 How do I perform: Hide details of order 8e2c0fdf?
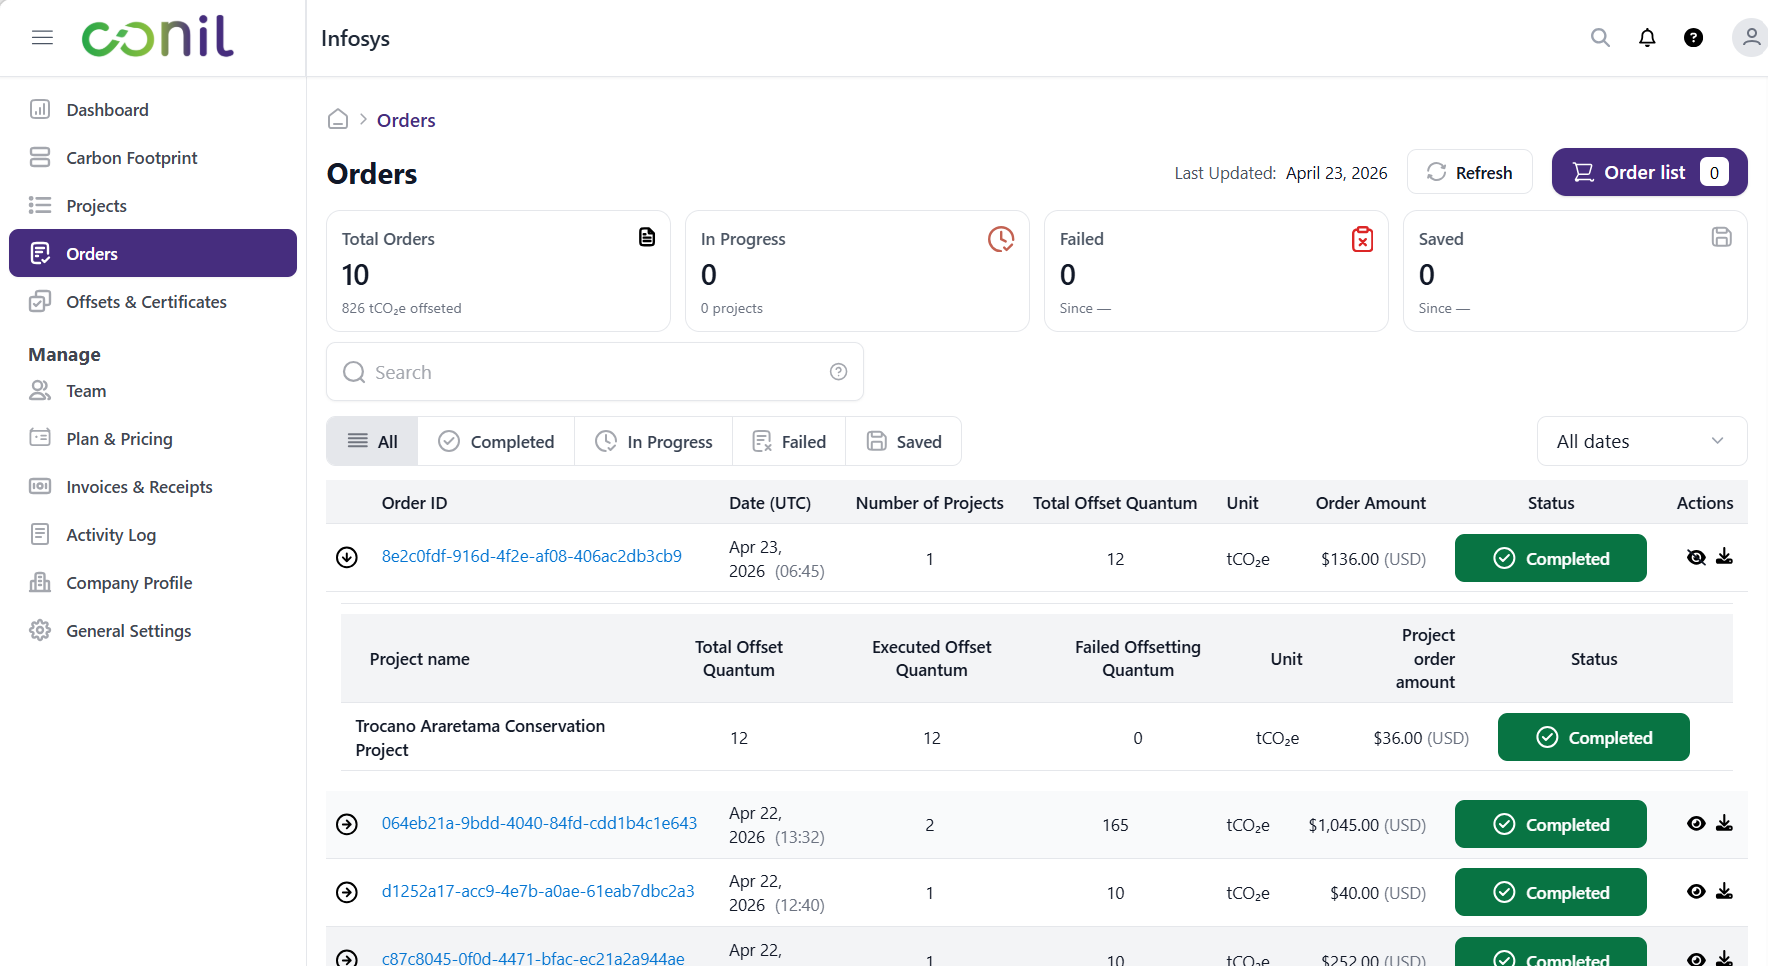1696,557
